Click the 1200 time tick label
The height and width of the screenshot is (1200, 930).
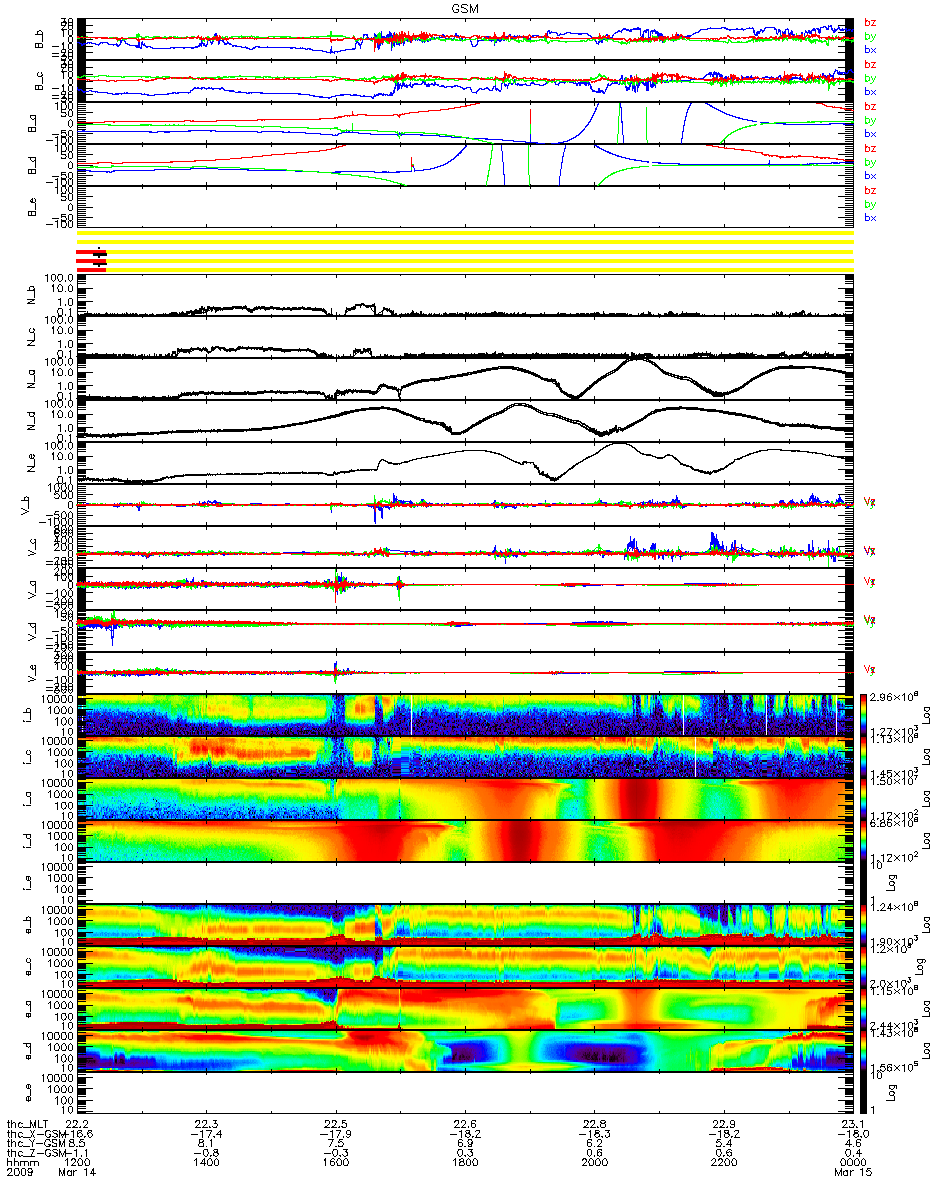coord(78,1164)
